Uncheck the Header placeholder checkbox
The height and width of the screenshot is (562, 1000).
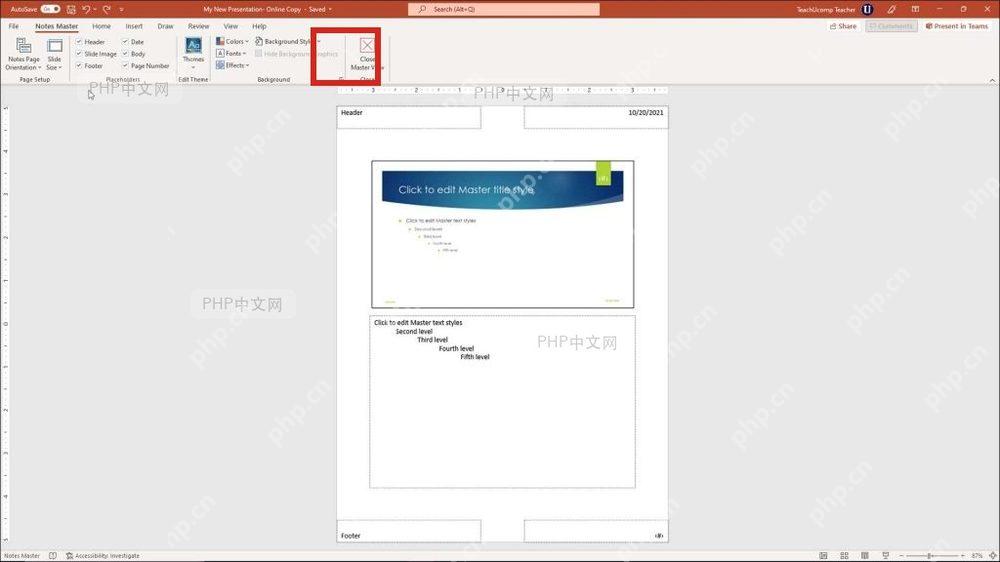click(79, 41)
